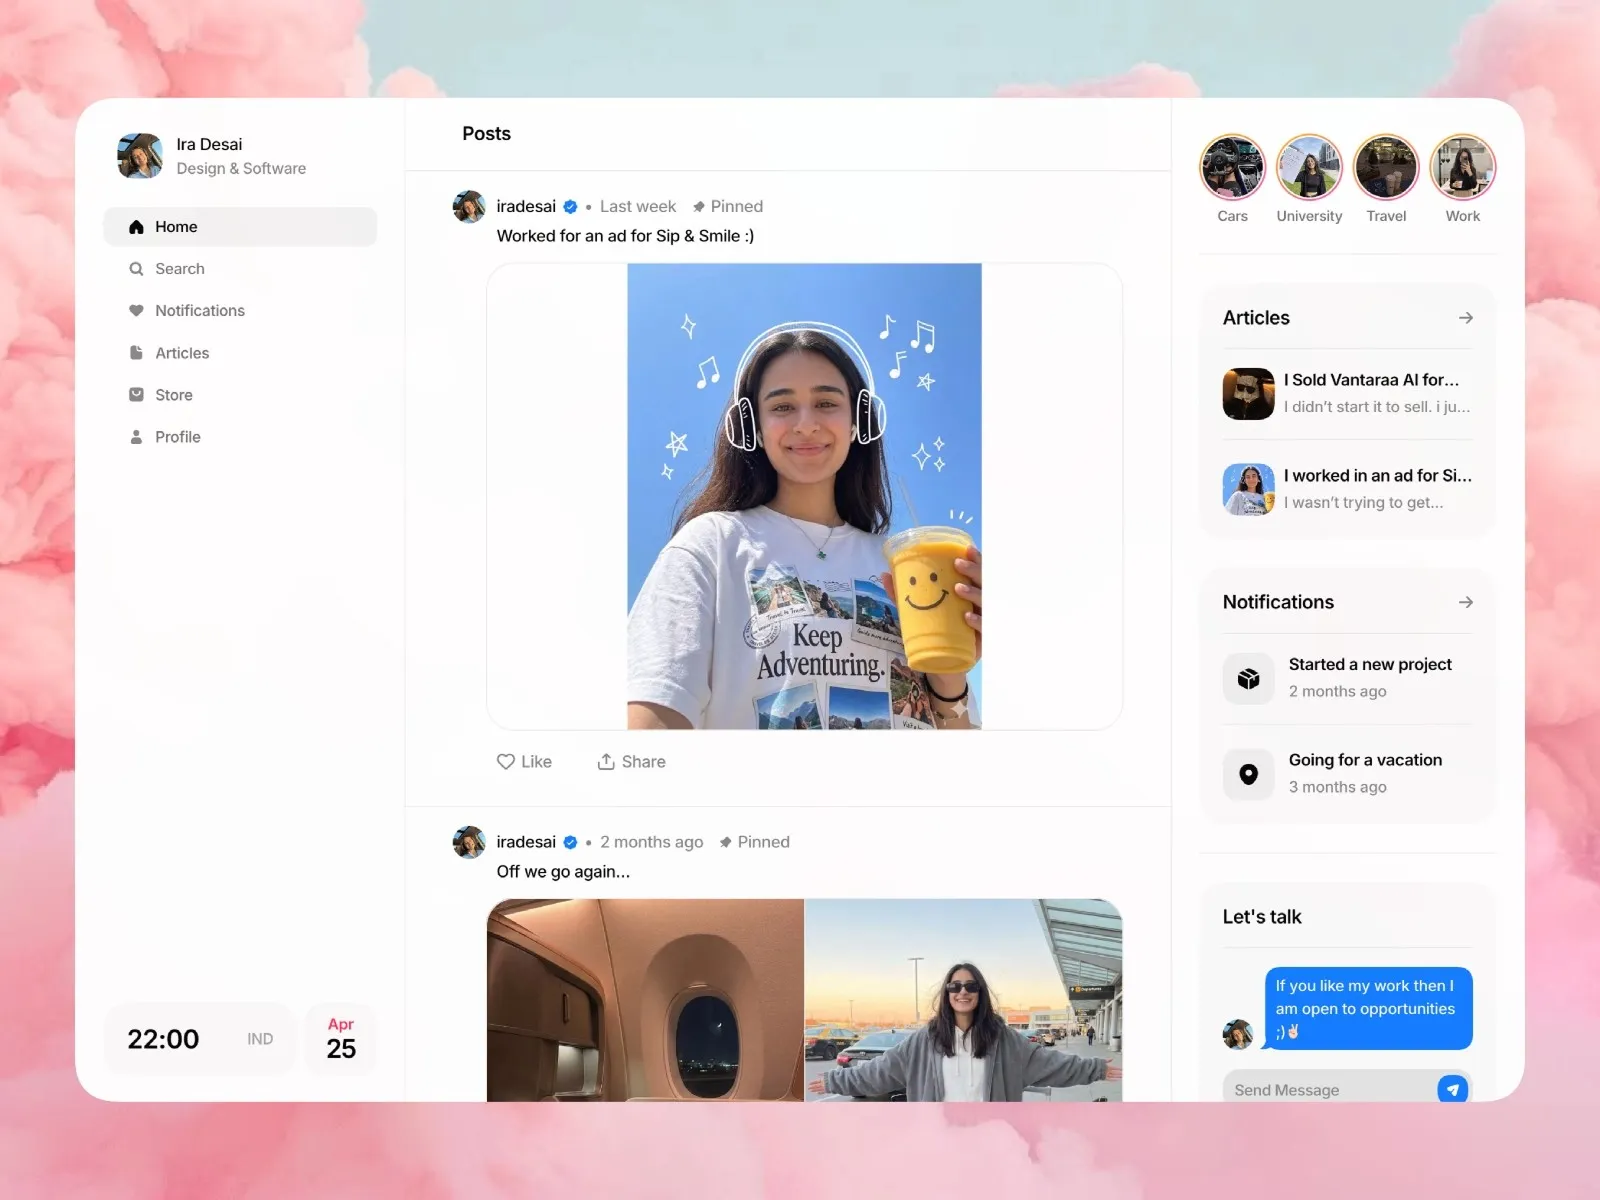Click the Search magnifier icon
This screenshot has height=1200, width=1600.
coord(136,269)
